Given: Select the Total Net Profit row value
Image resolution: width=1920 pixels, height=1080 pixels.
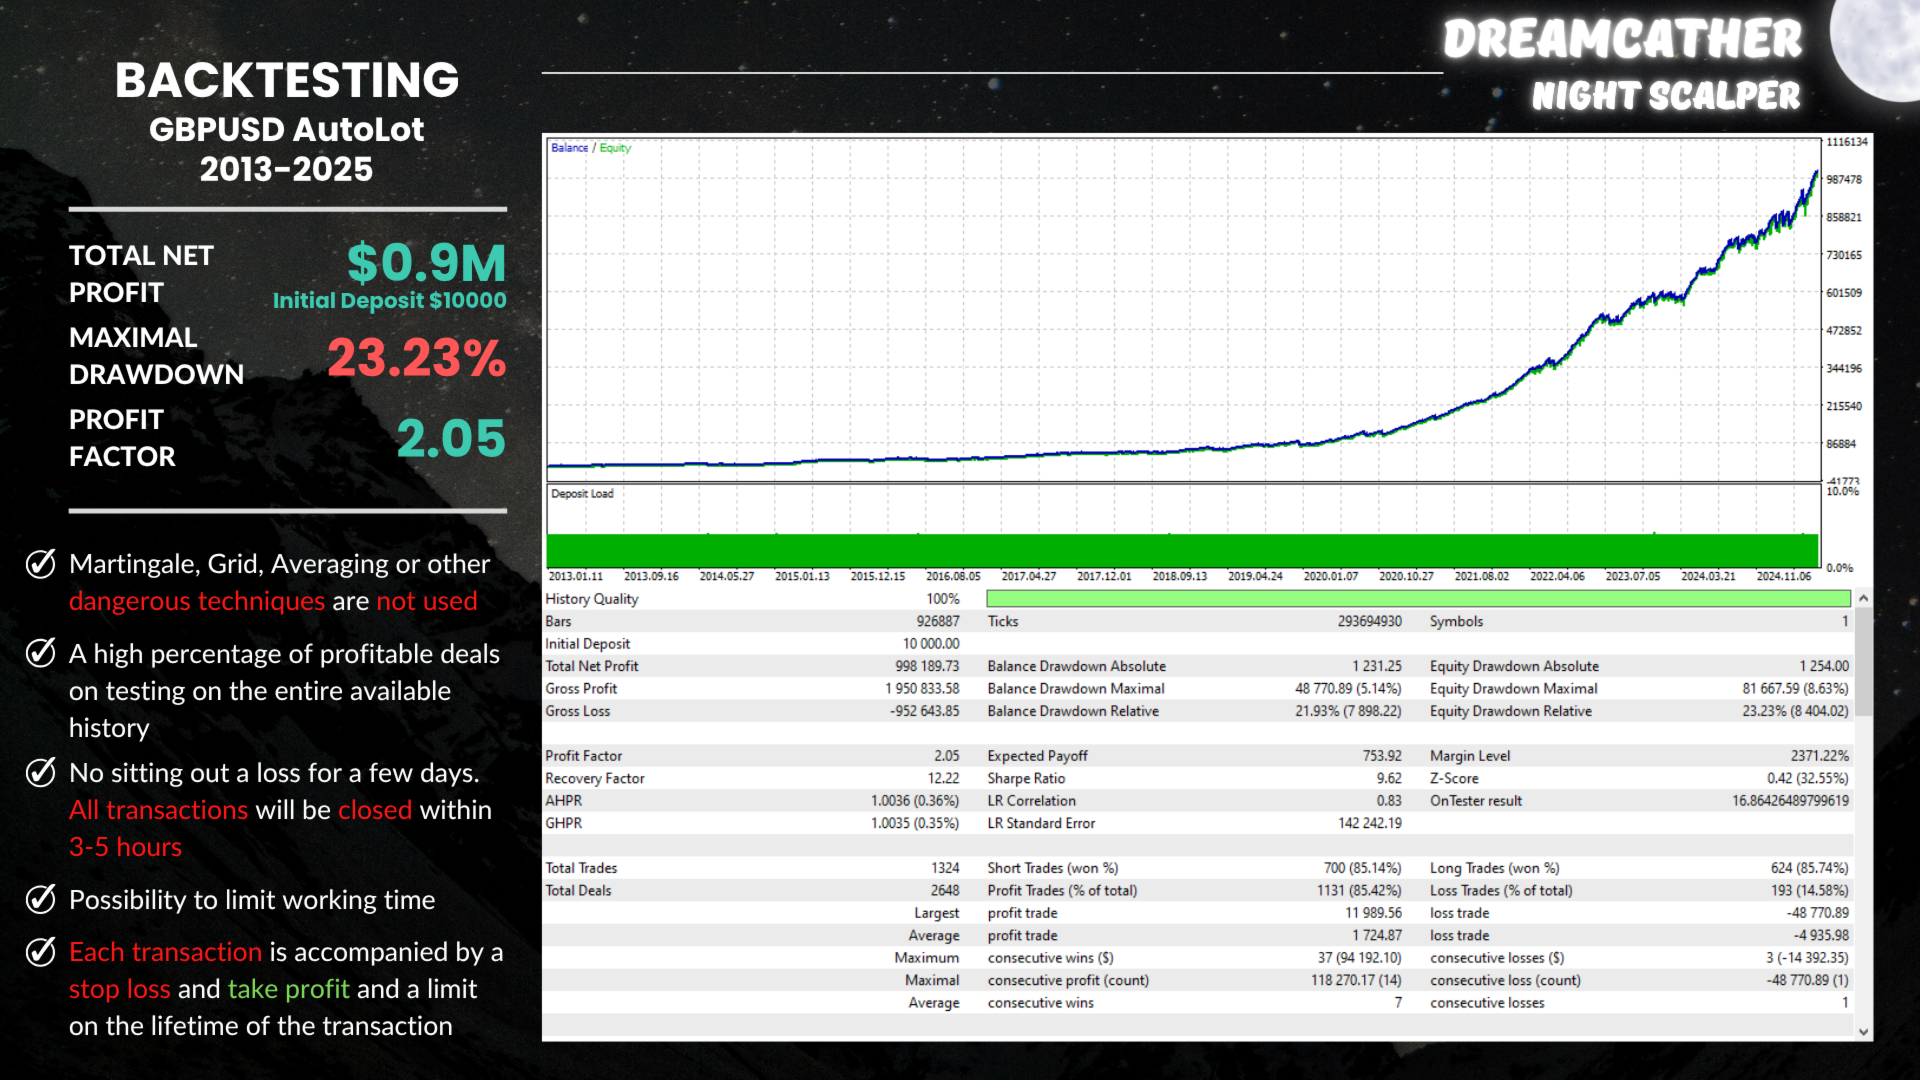Looking at the screenshot, I should pyautogui.click(x=926, y=666).
